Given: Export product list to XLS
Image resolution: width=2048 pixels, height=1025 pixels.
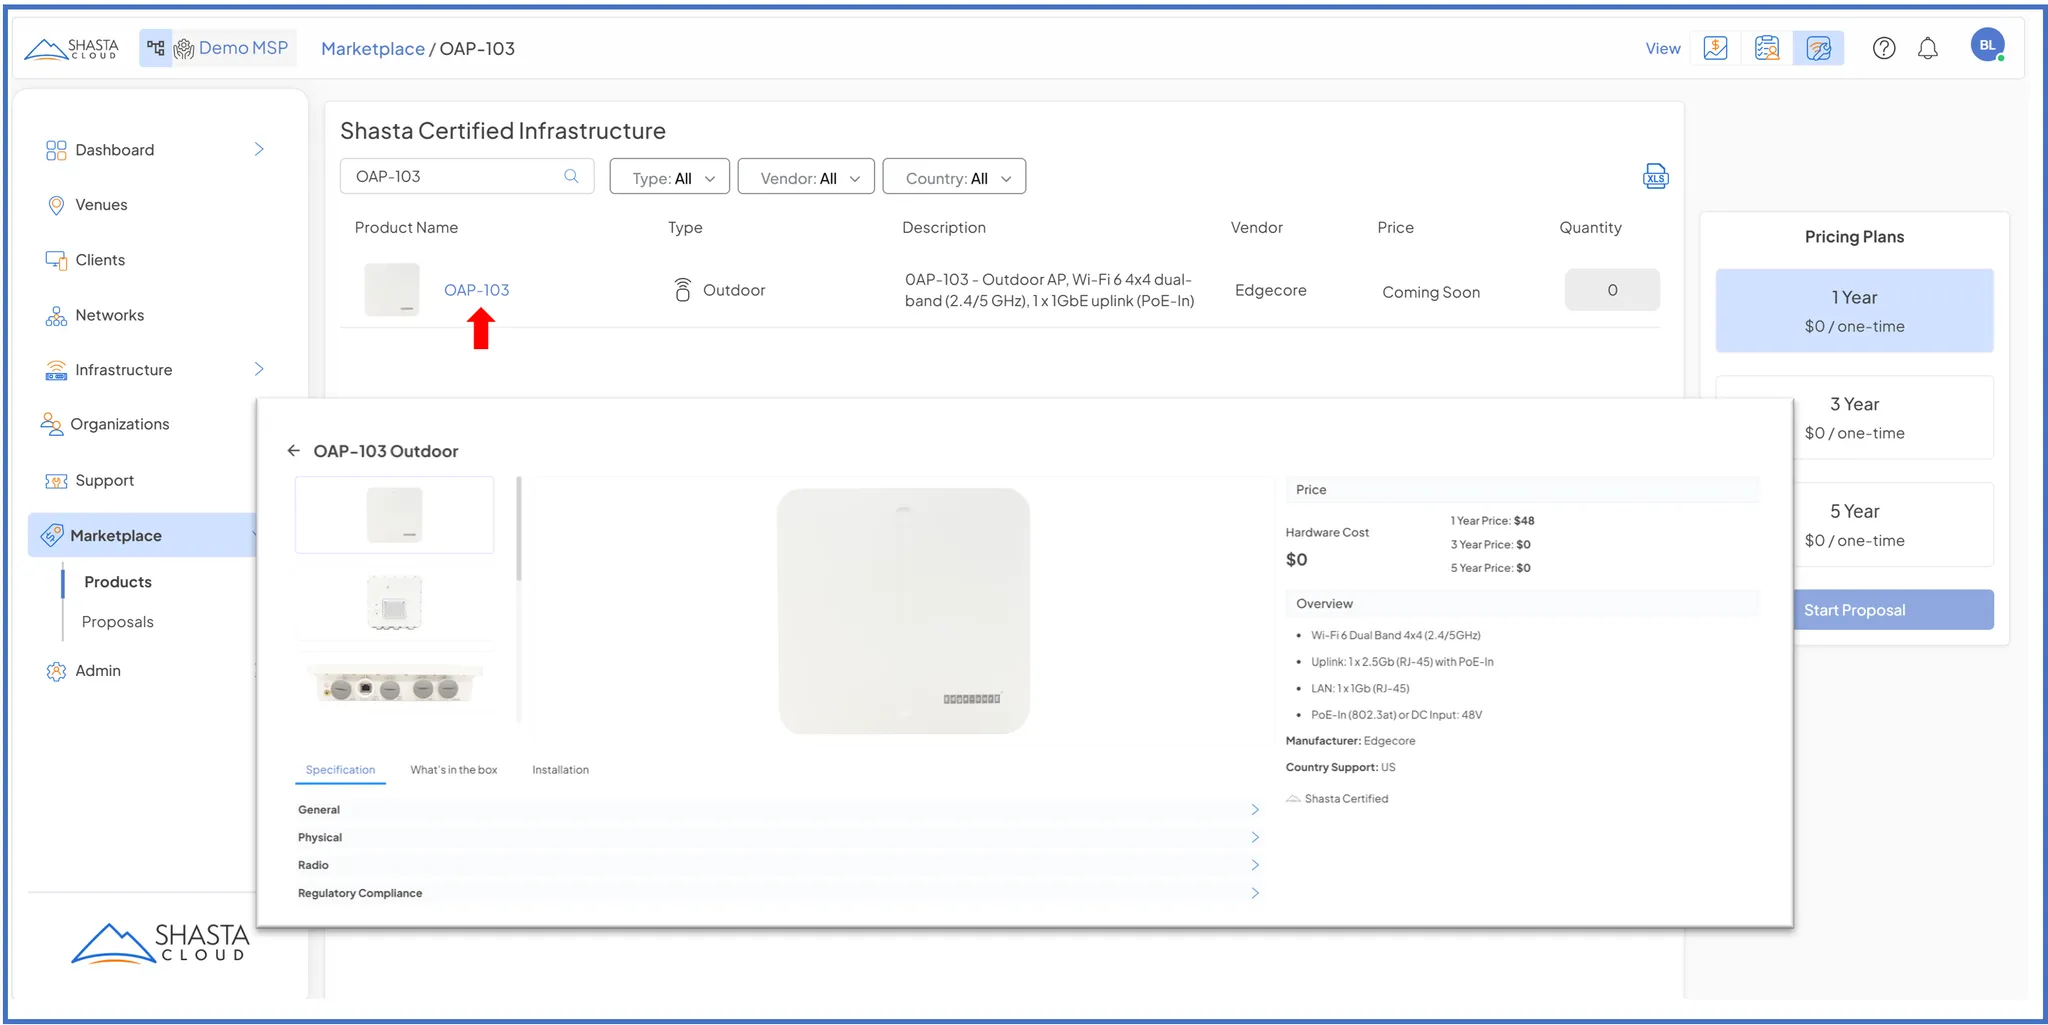Looking at the screenshot, I should click(x=1655, y=177).
